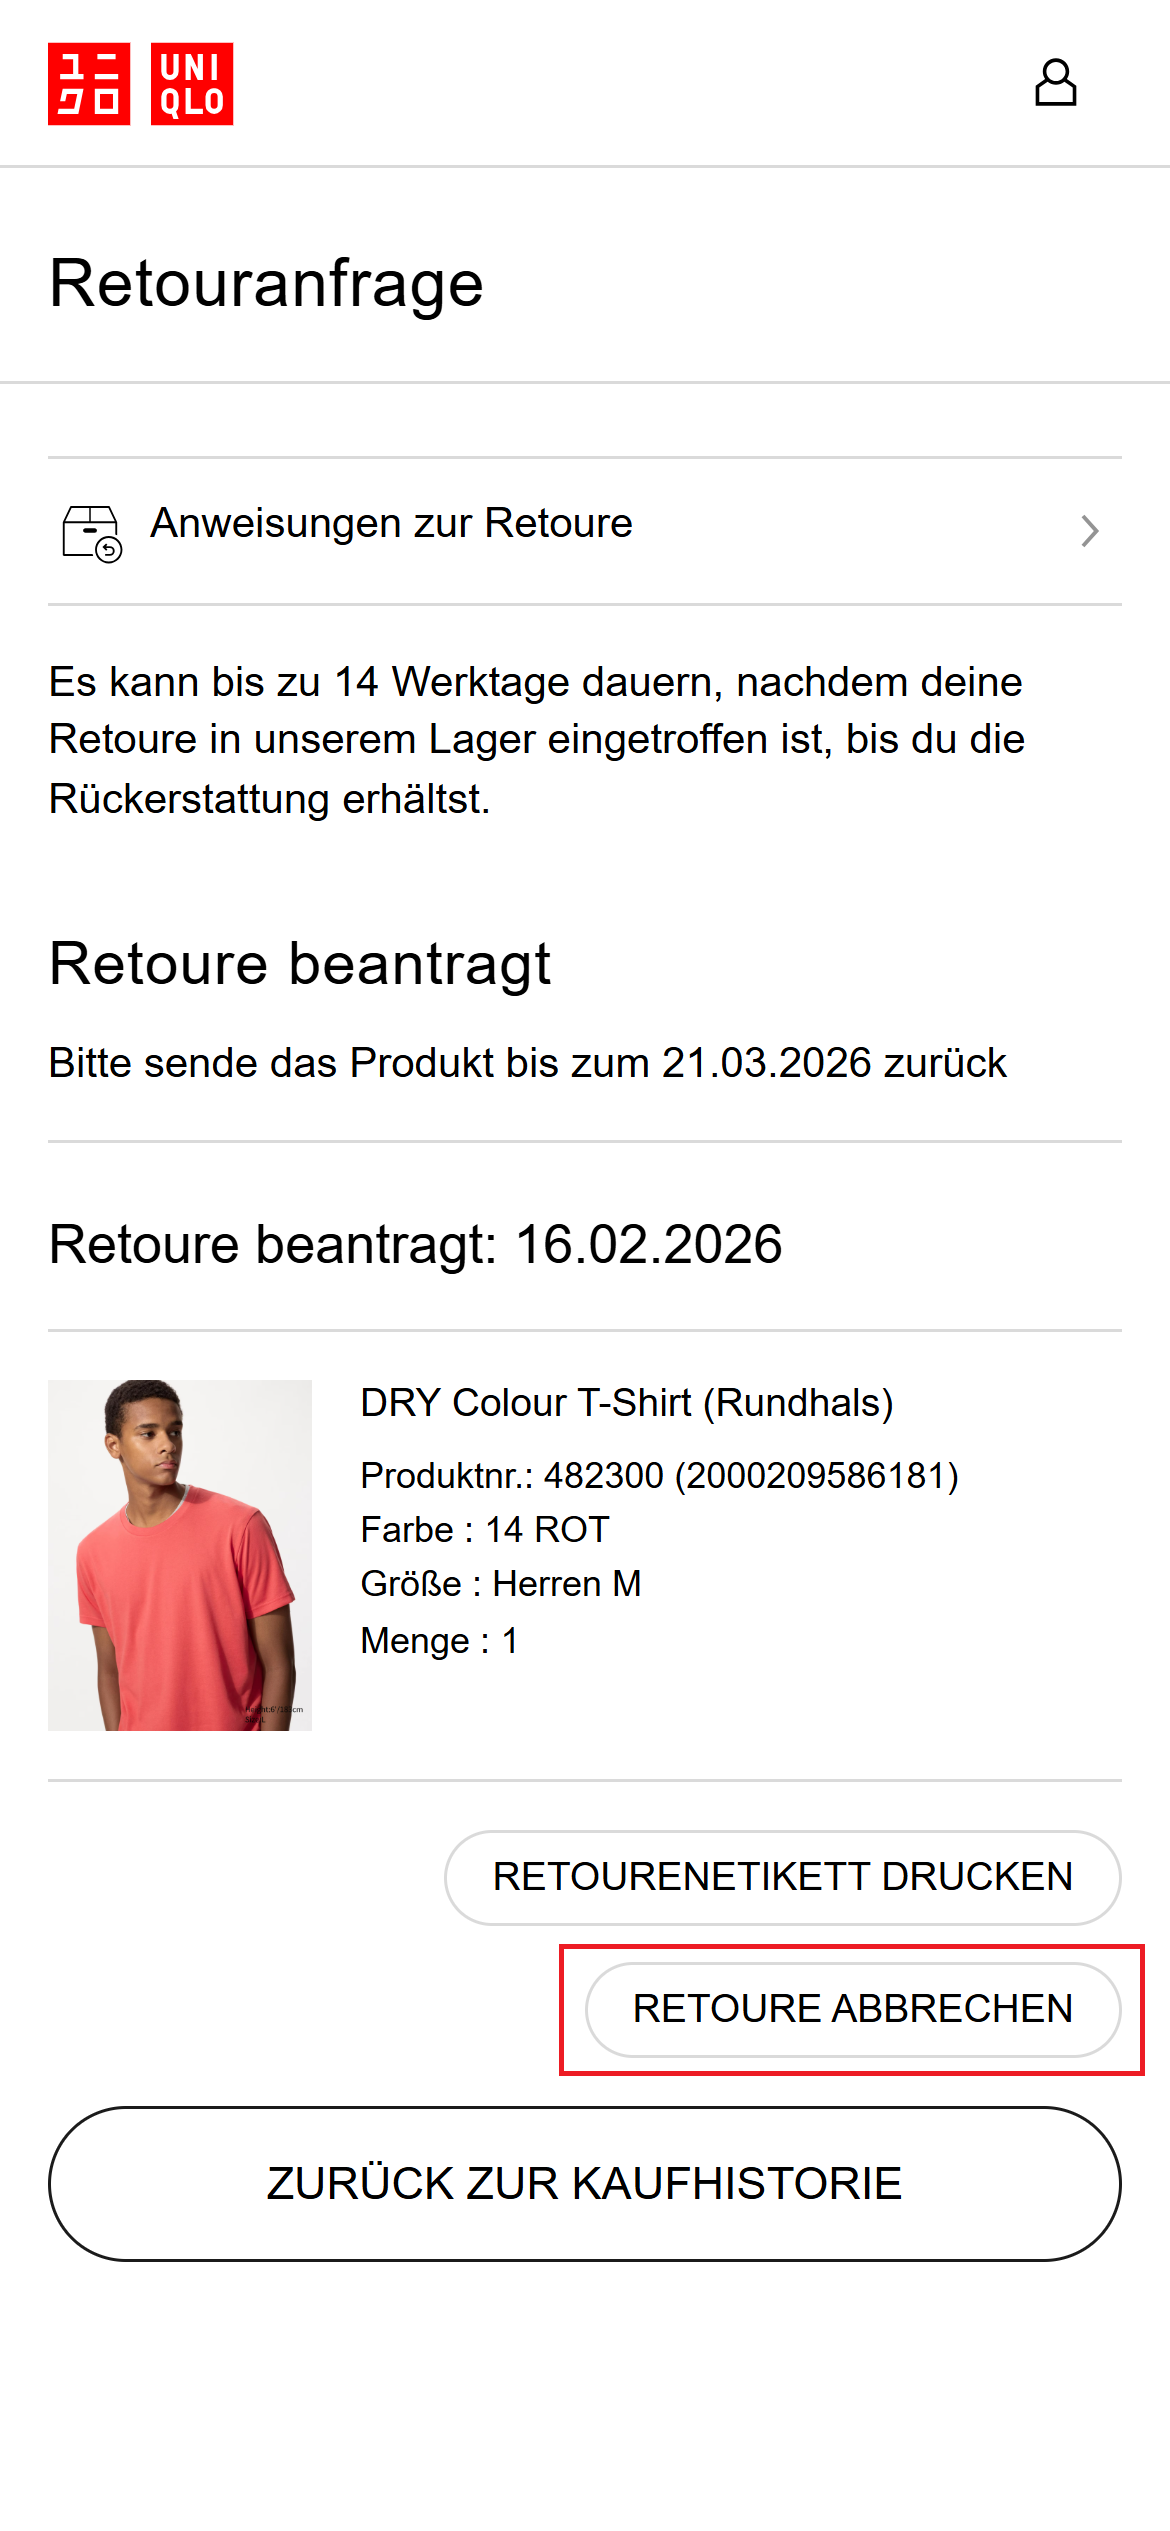Open the account profile icon
The image size is (1170, 2531).
(1055, 83)
